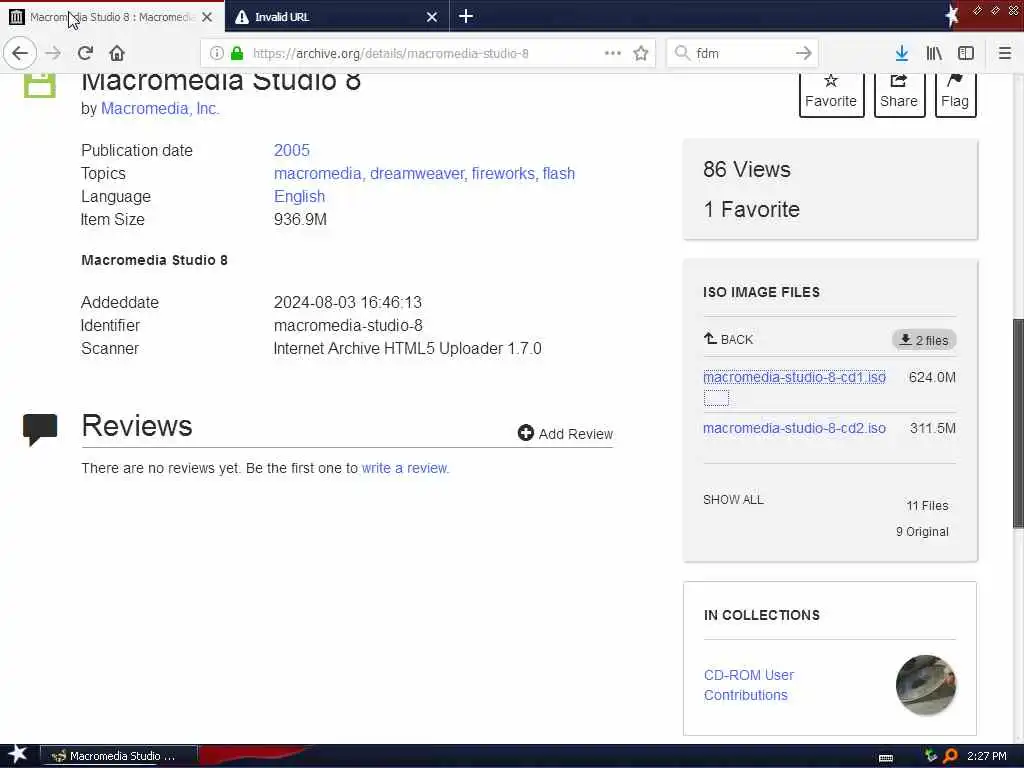Viewport: 1024px width, 768px height.
Task: Reload the page with the refresh icon
Action: [85, 53]
